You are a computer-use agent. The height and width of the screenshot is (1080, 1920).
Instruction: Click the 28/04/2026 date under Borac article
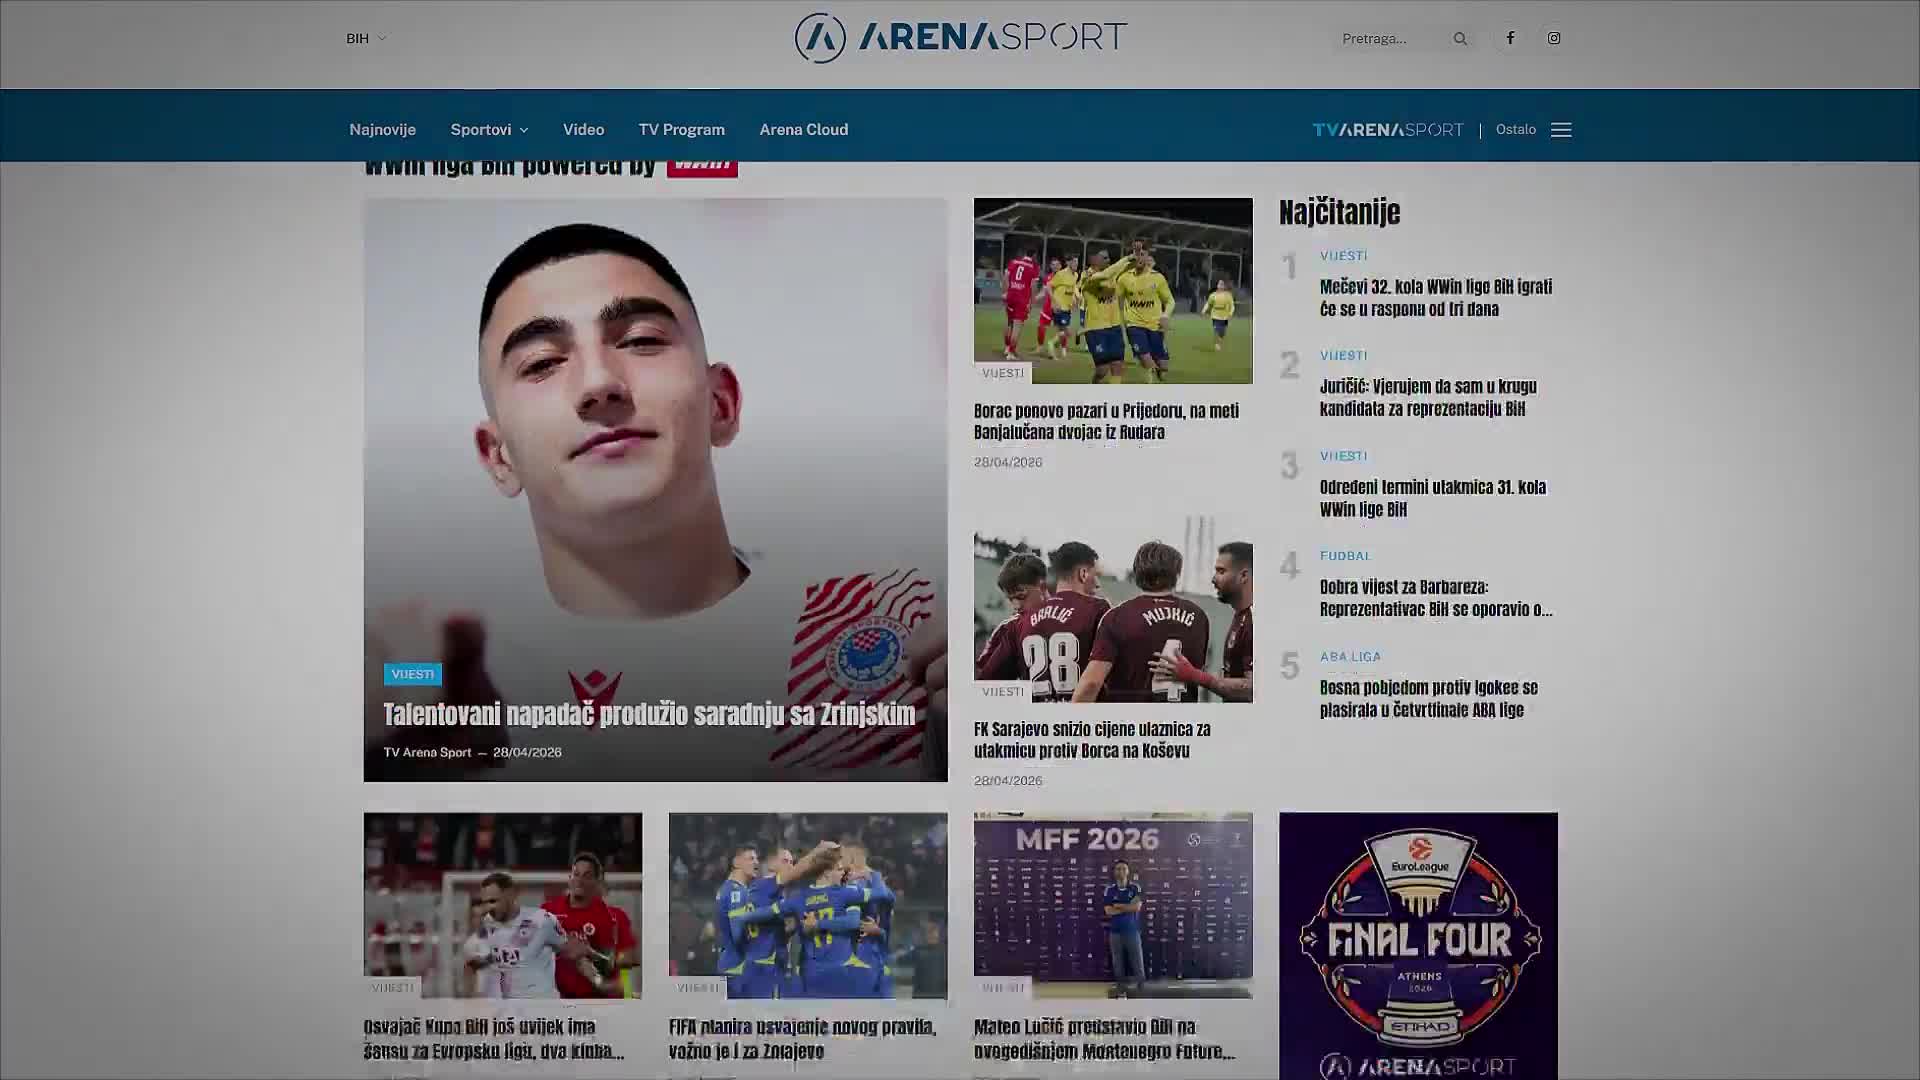(1008, 463)
